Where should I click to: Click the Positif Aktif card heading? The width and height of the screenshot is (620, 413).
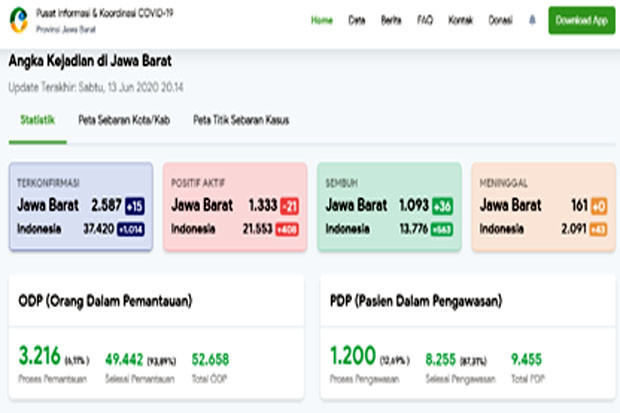click(x=198, y=183)
